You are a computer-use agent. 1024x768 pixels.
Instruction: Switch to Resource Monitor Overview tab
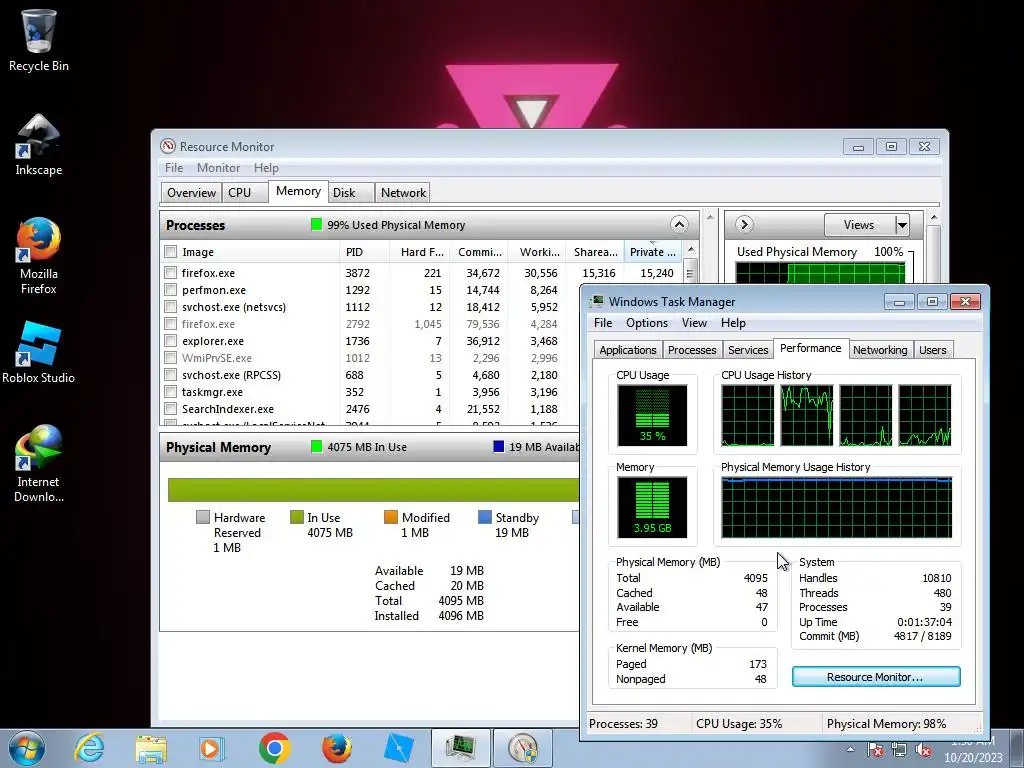click(x=191, y=193)
